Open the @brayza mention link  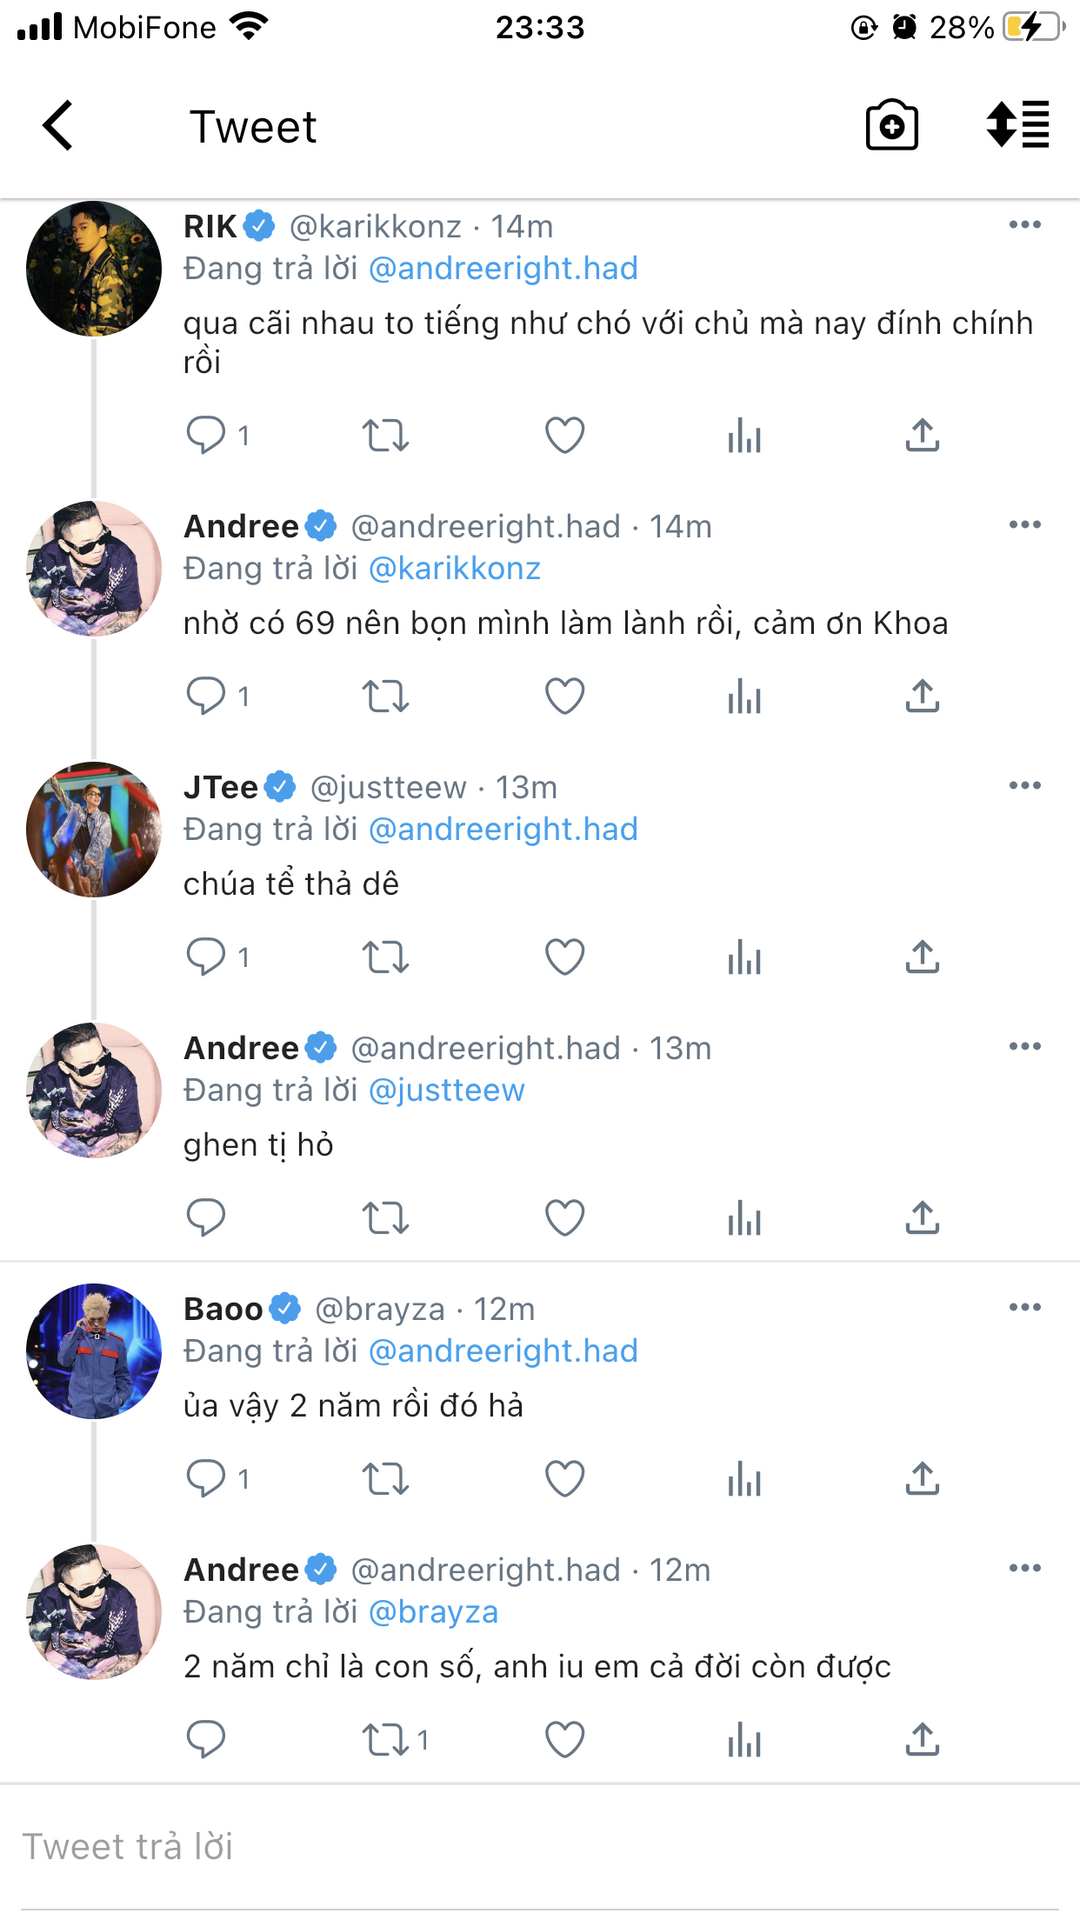pos(433,1612)
